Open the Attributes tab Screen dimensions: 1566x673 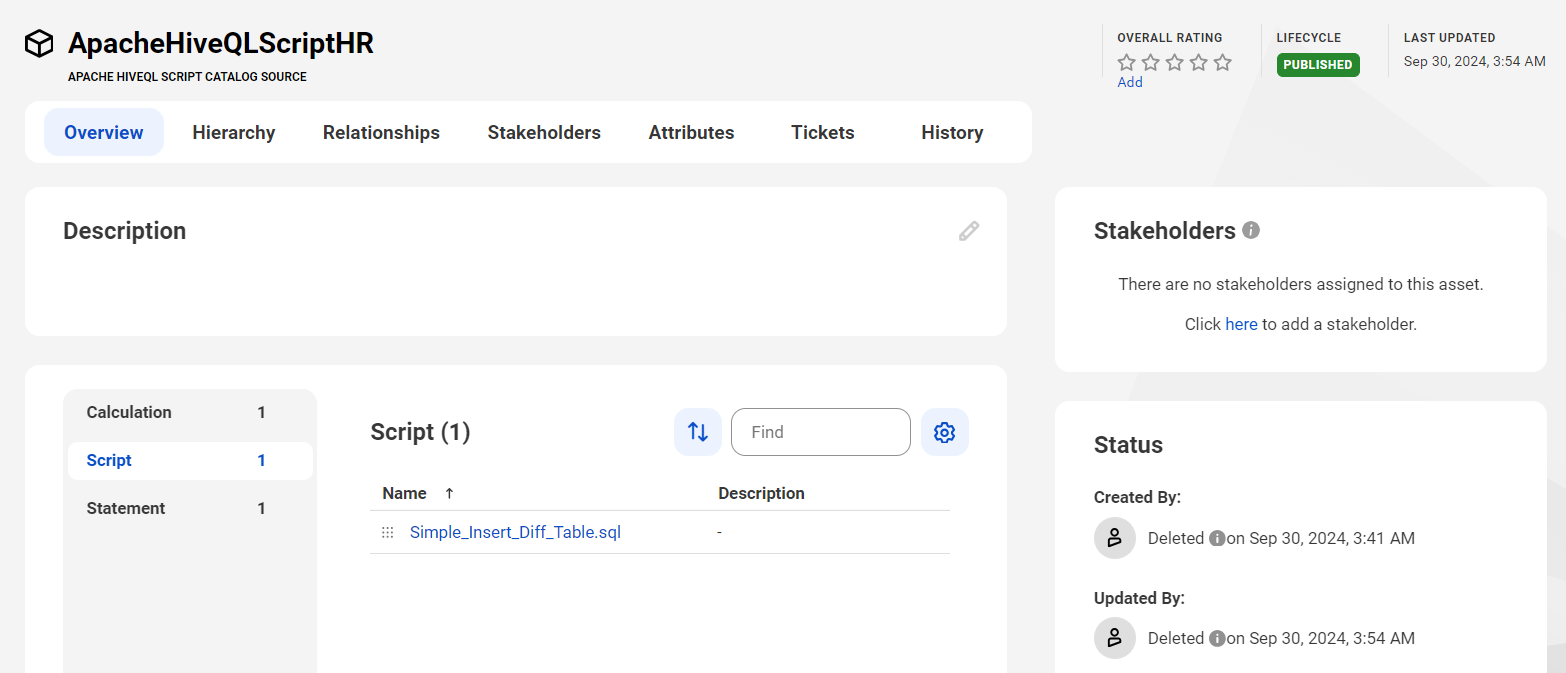(x=691, y=132)
